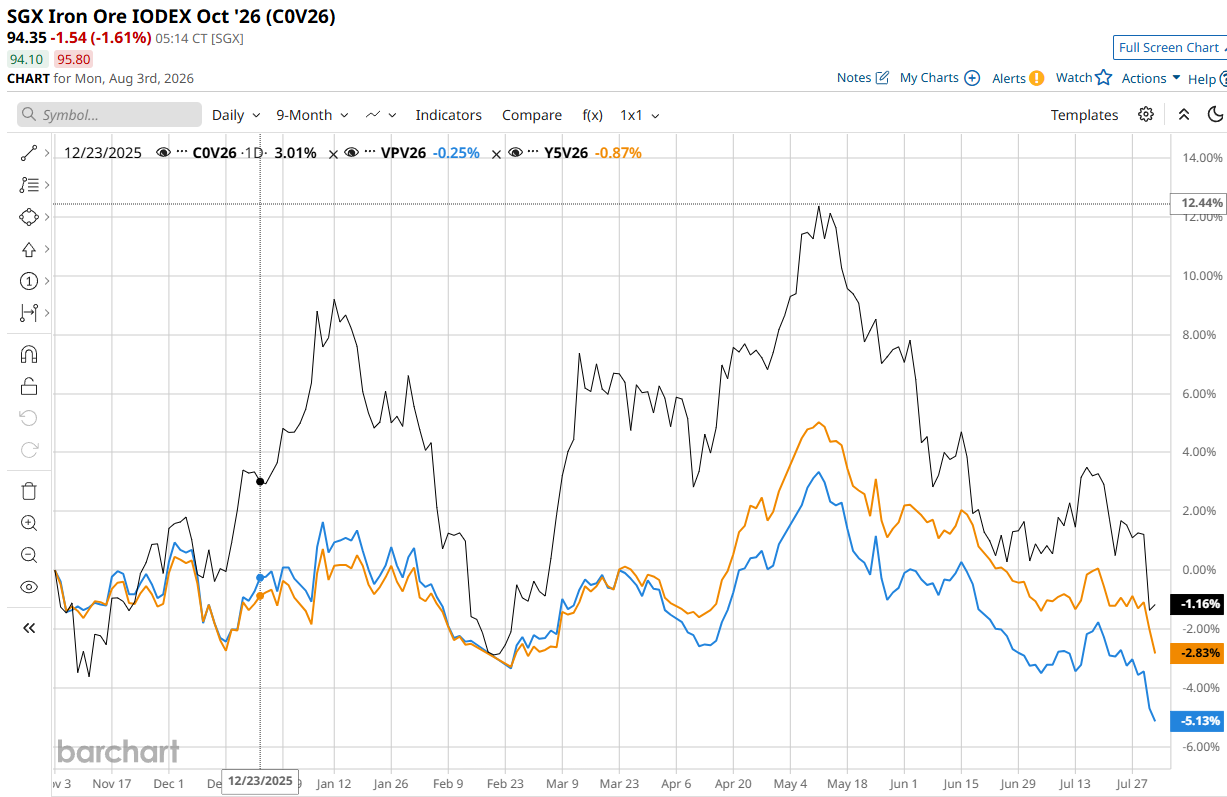The width and height of the screenshot is (1227, 797).
Task: Delete drawings with the trash icon
Action: (28, 491)
